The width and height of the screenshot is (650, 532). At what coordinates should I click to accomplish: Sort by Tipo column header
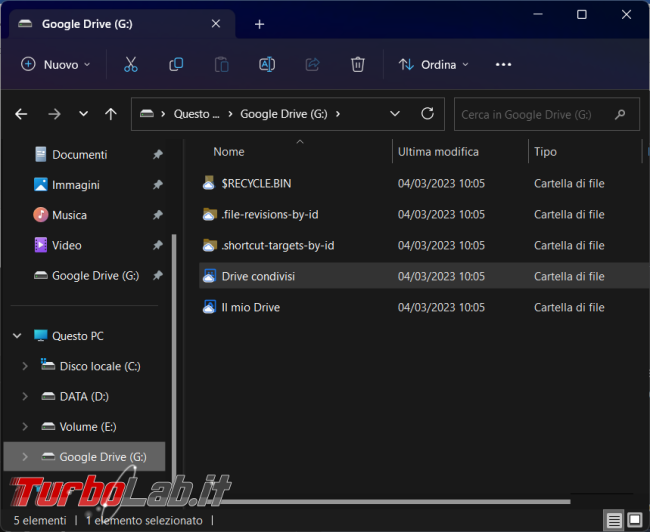tap(545, 152)
